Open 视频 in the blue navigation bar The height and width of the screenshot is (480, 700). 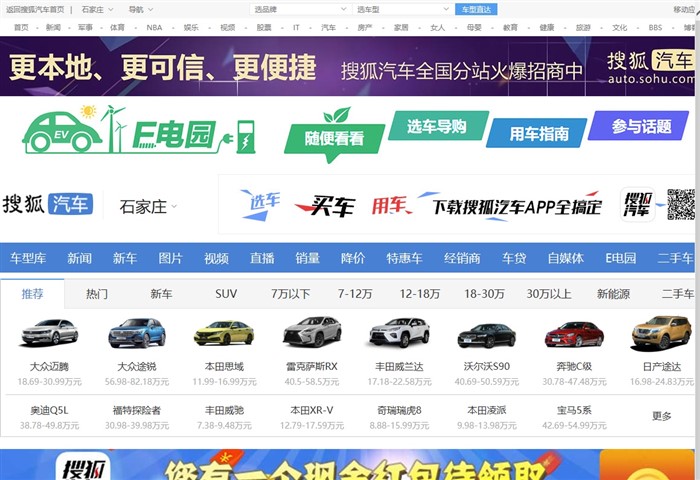coord(217,258)
